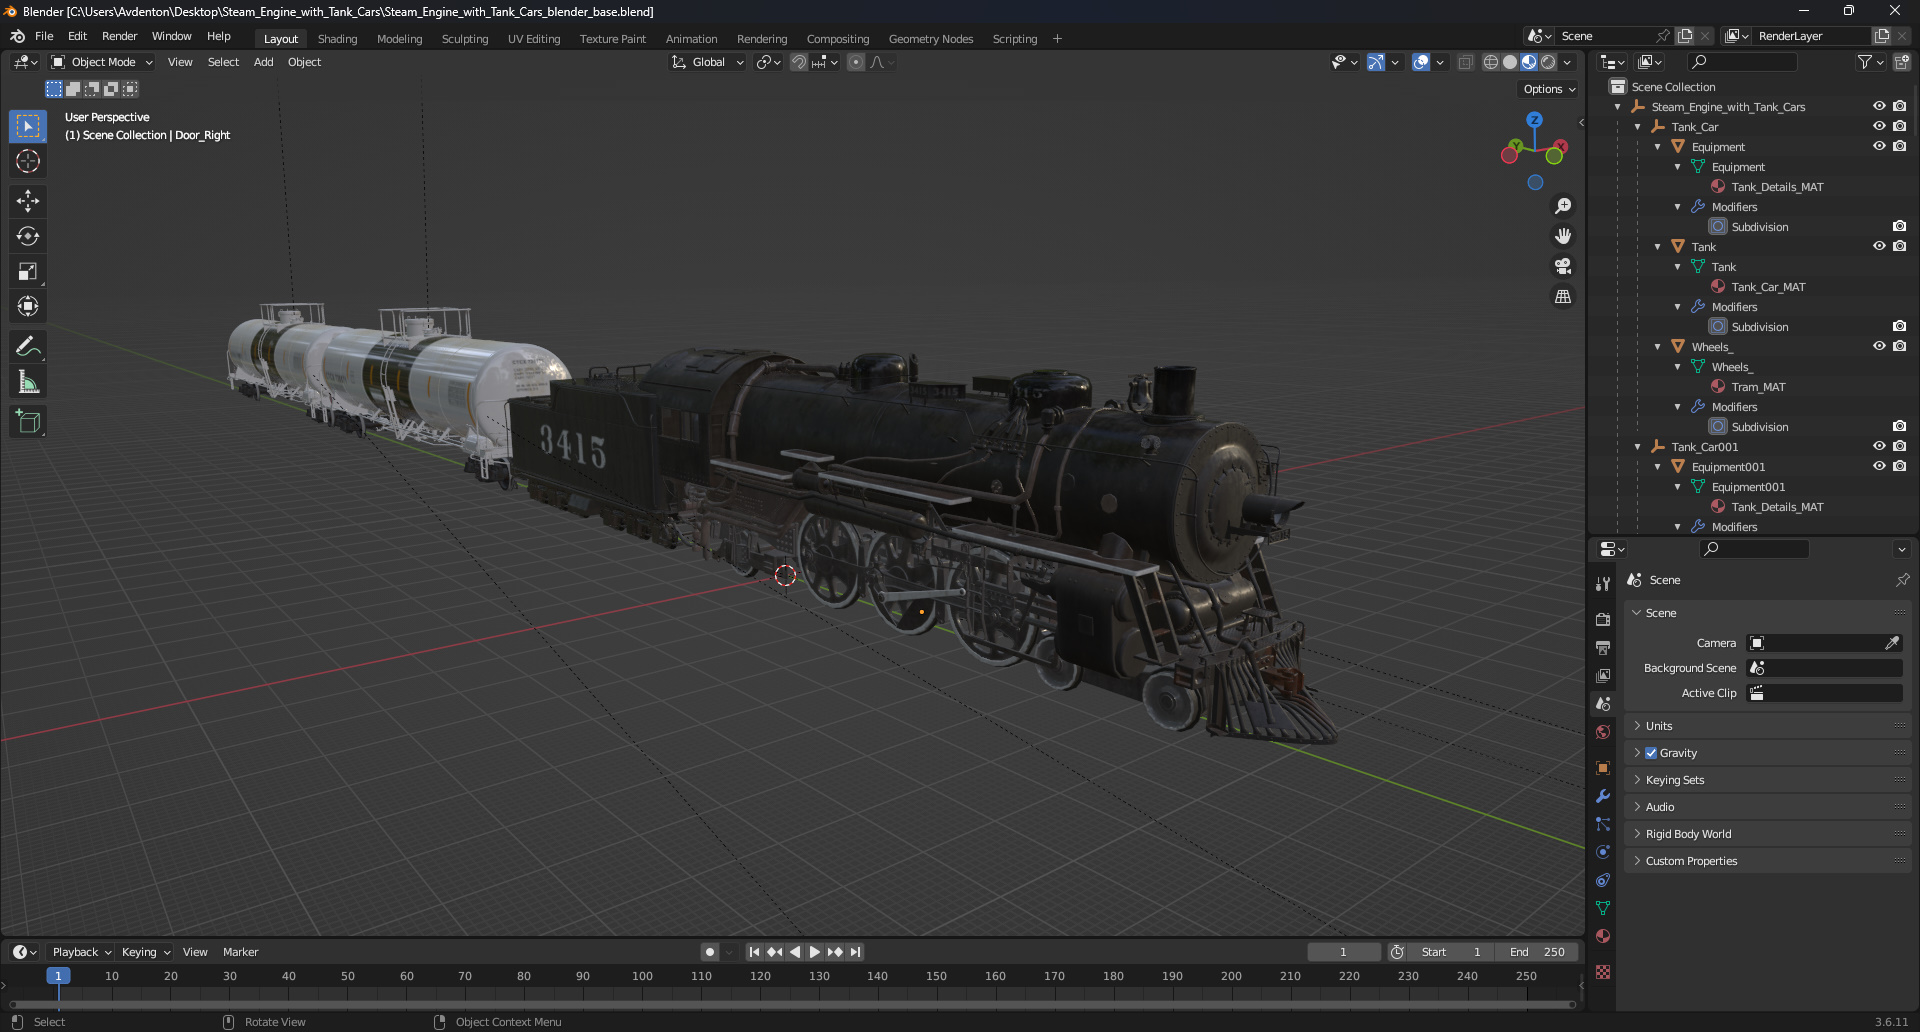Switch to Wireframe viewport shading
Viewport: 1920px width, 1032px height.
click(1490, 62)
